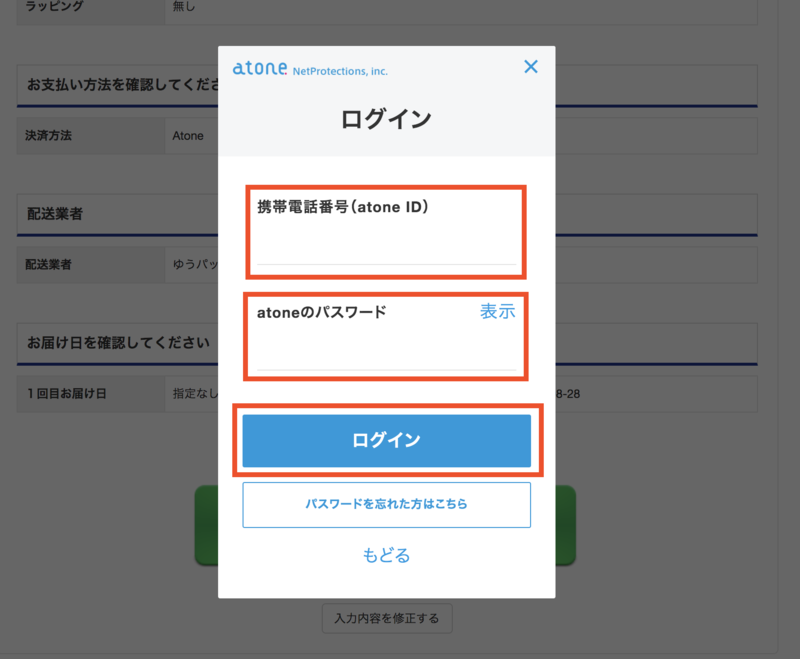Open パスワードを忘れた方はこちら password recovery
Viewport: 800px width, 659px height.
[x=386, y=505]
